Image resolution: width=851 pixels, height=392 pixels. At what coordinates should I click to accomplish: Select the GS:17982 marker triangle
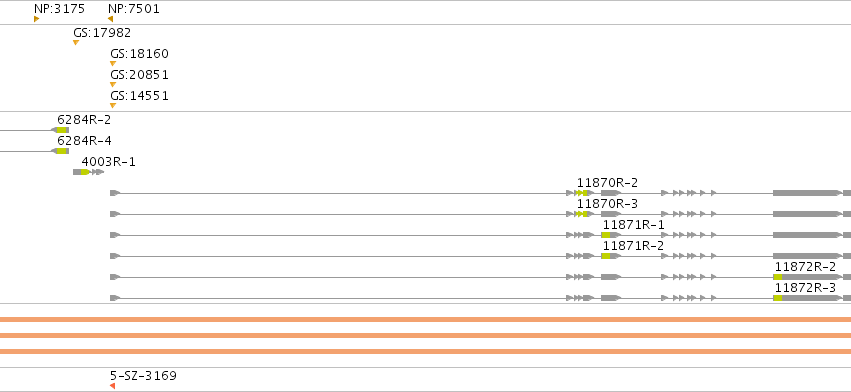(76, 42)
